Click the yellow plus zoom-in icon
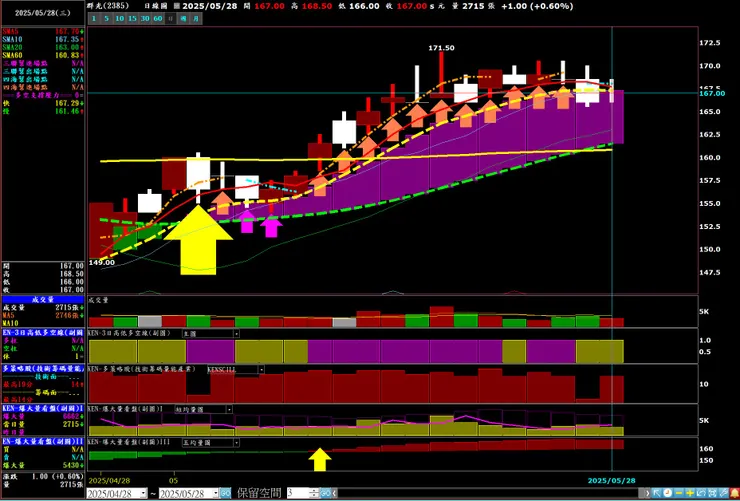This screenshot has width=740, height=501. coord(690,493)
